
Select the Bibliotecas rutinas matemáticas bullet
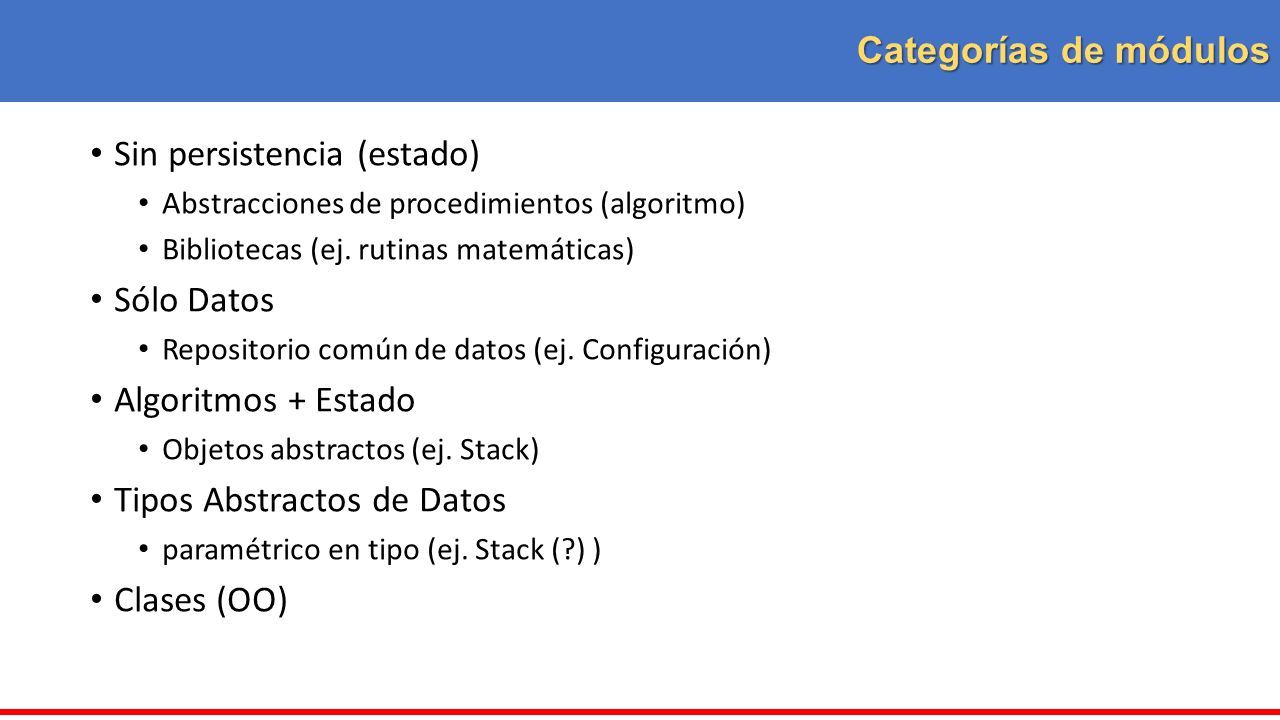point(398,249)
